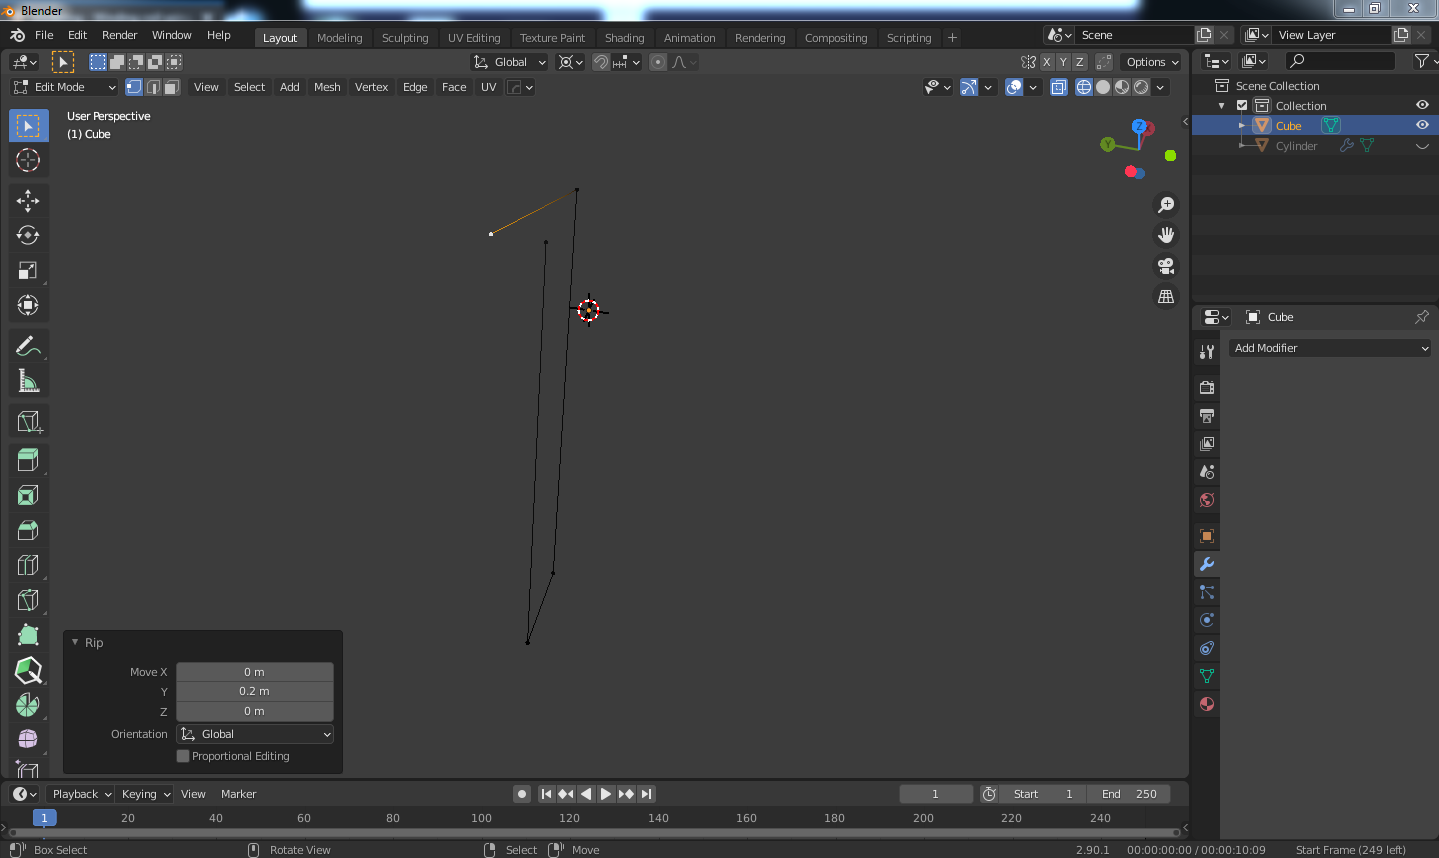
Task: Toggle Z axis mesh symmetry
Action: [x=1079, y=62]
